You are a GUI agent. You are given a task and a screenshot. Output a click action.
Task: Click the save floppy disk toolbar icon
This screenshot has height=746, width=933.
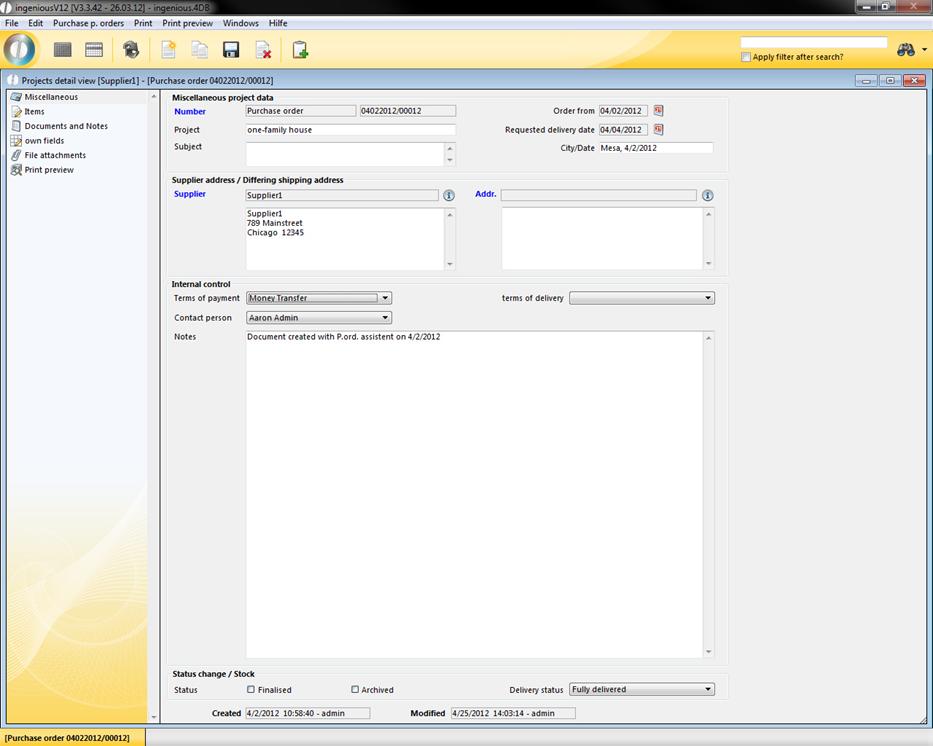pyautogui.click(x=230, y=50)
